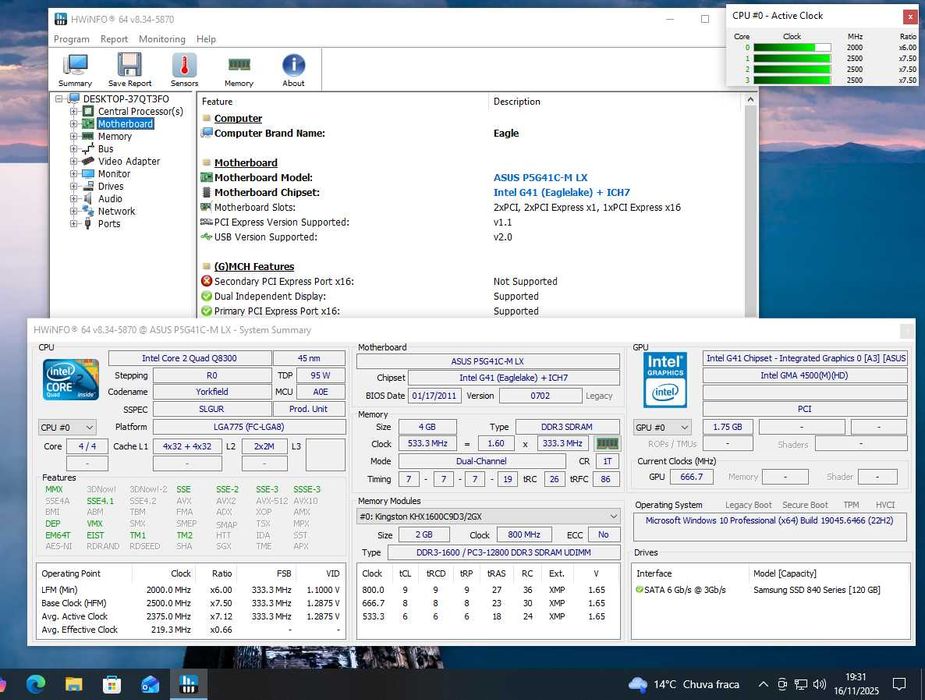This screenshot has width=925, height=700.
Task: Click the HWiNFO taskbar icon
Action: (x=188, y=684)
